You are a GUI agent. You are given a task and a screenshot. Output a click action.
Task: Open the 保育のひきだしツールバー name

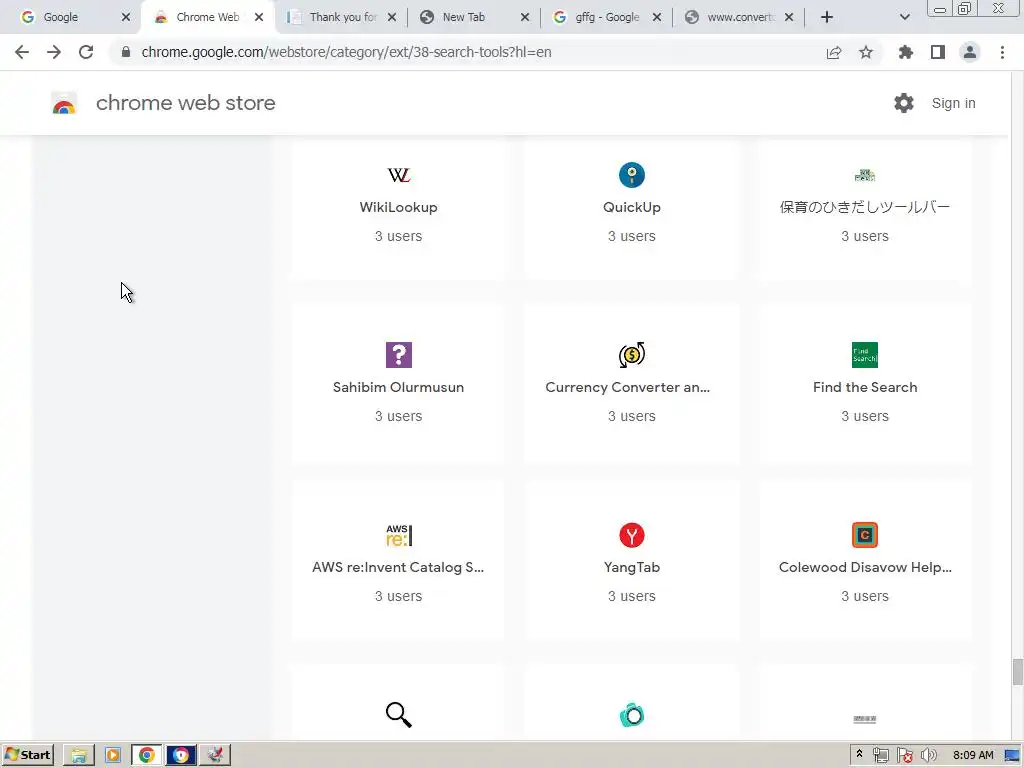click(865, 207)
